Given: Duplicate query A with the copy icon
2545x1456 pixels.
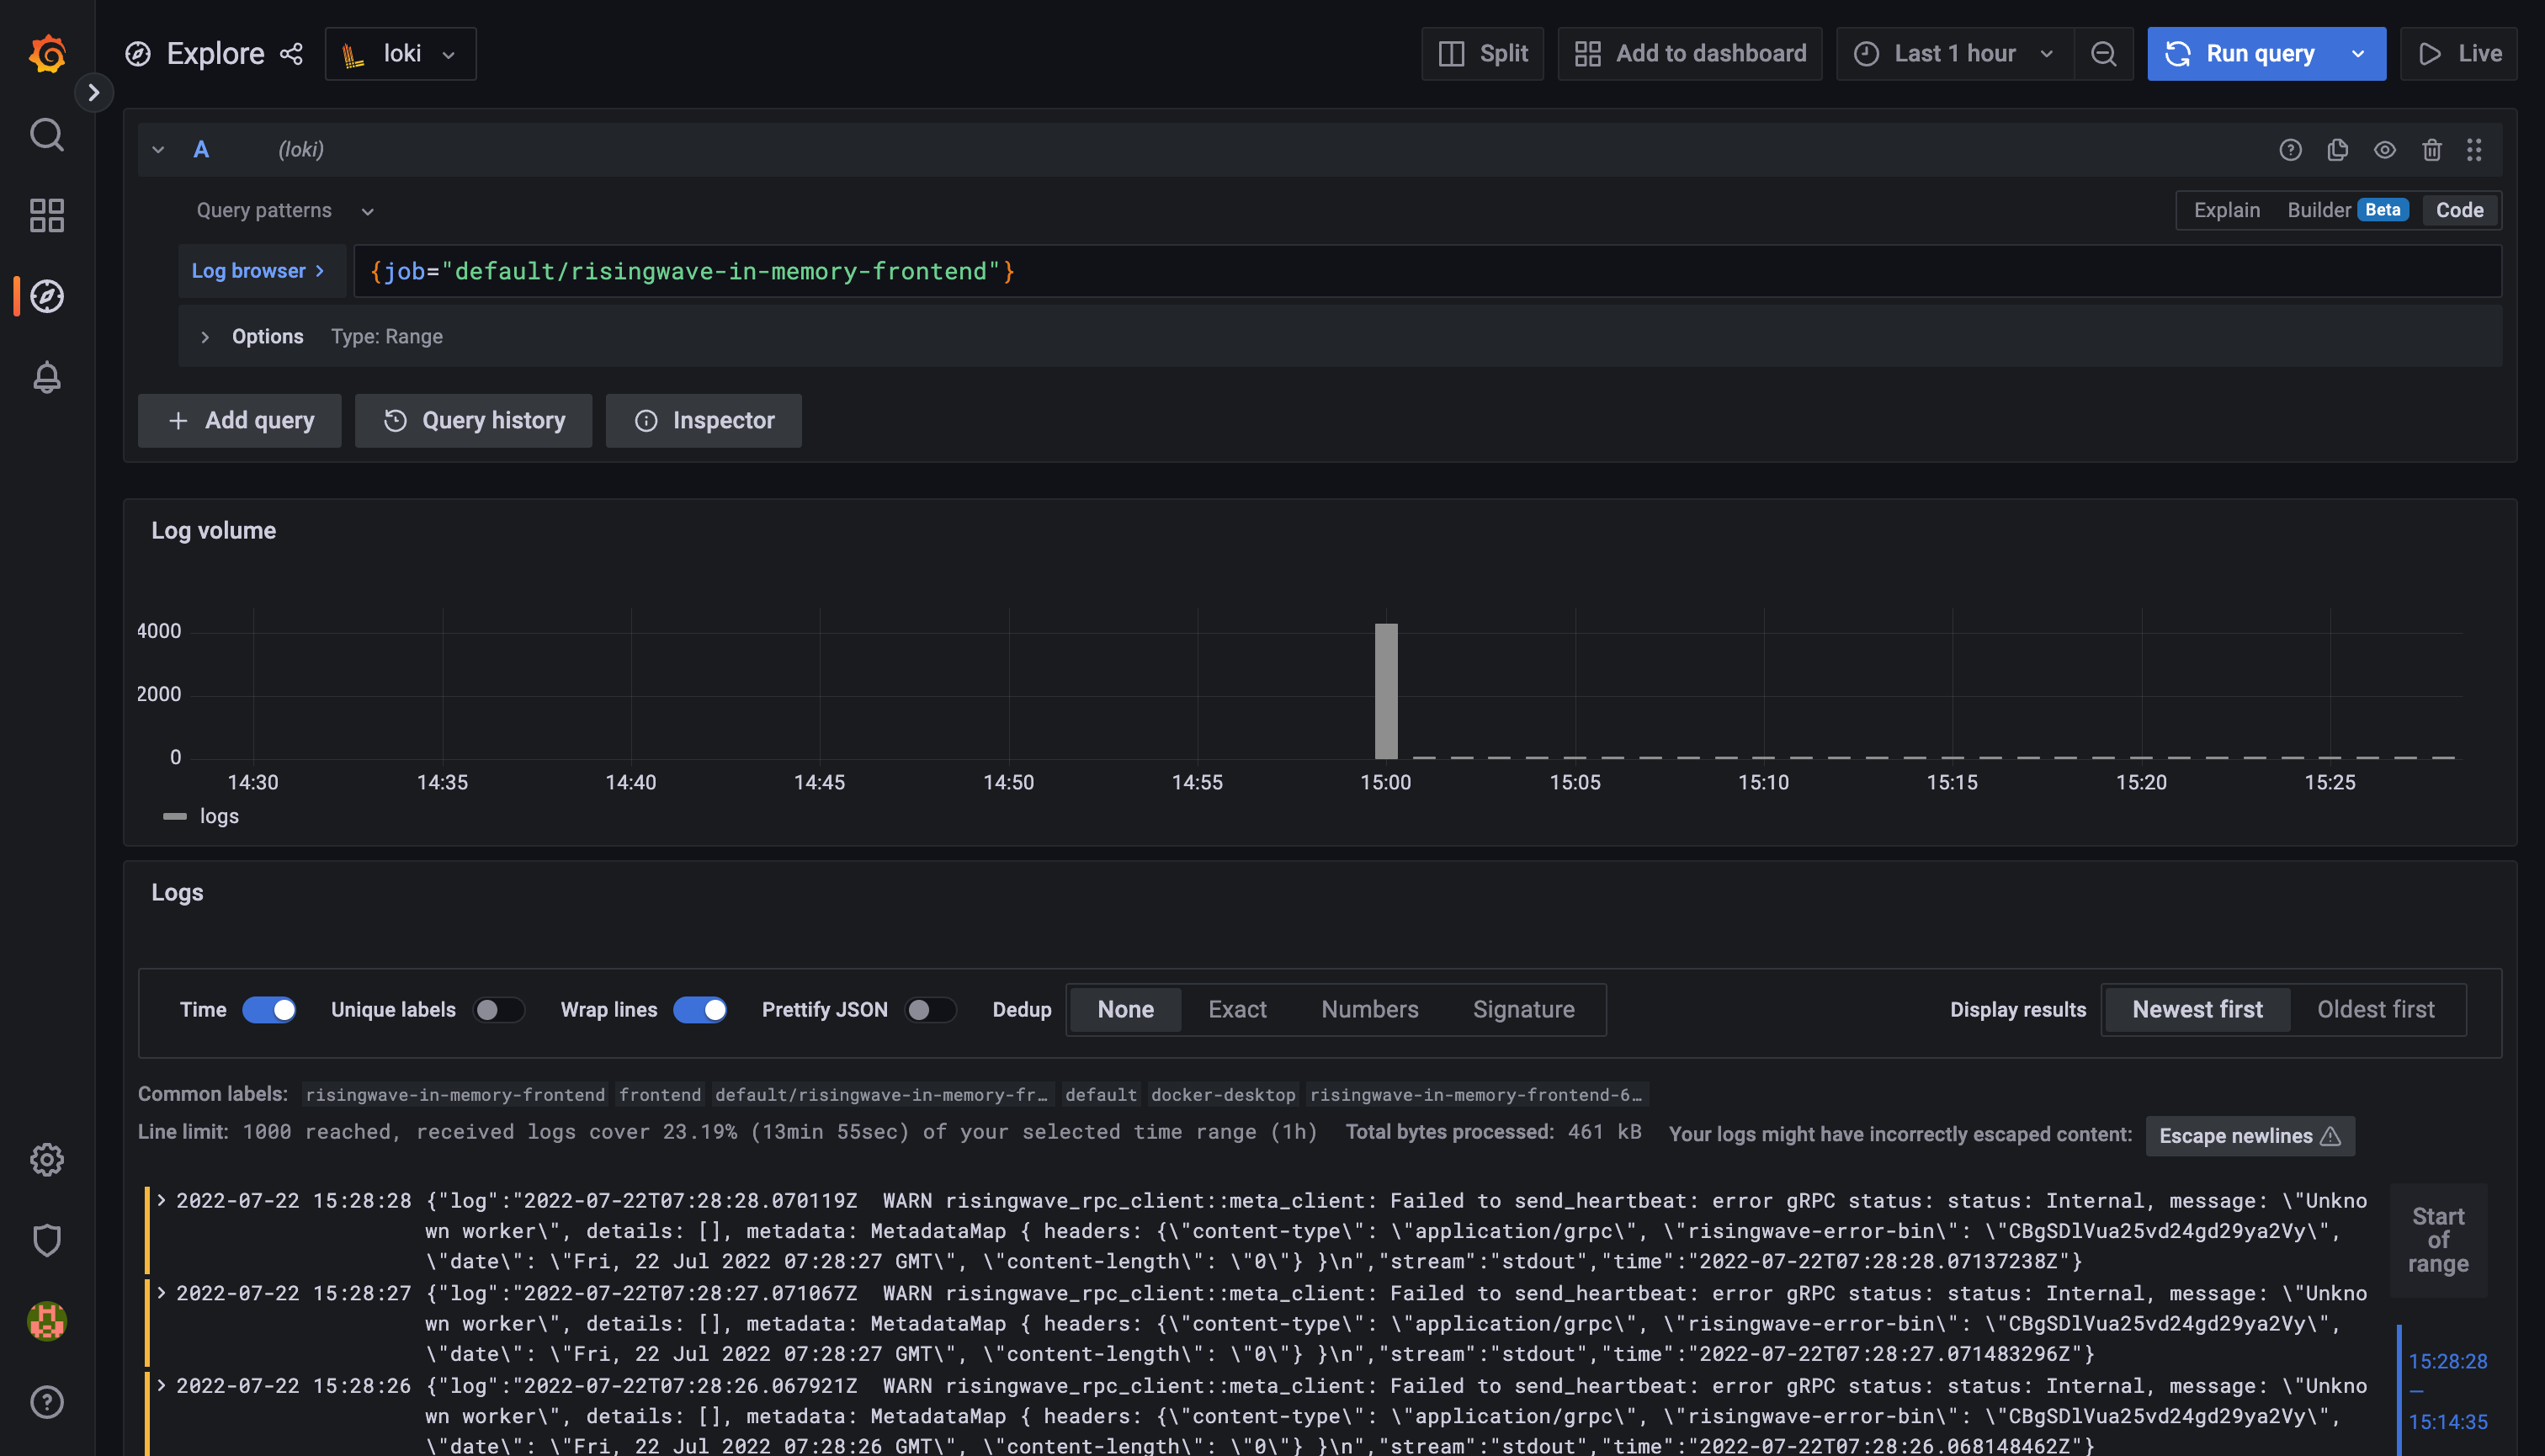Looking at the screenshot, I should click(x=2337, y=150).
